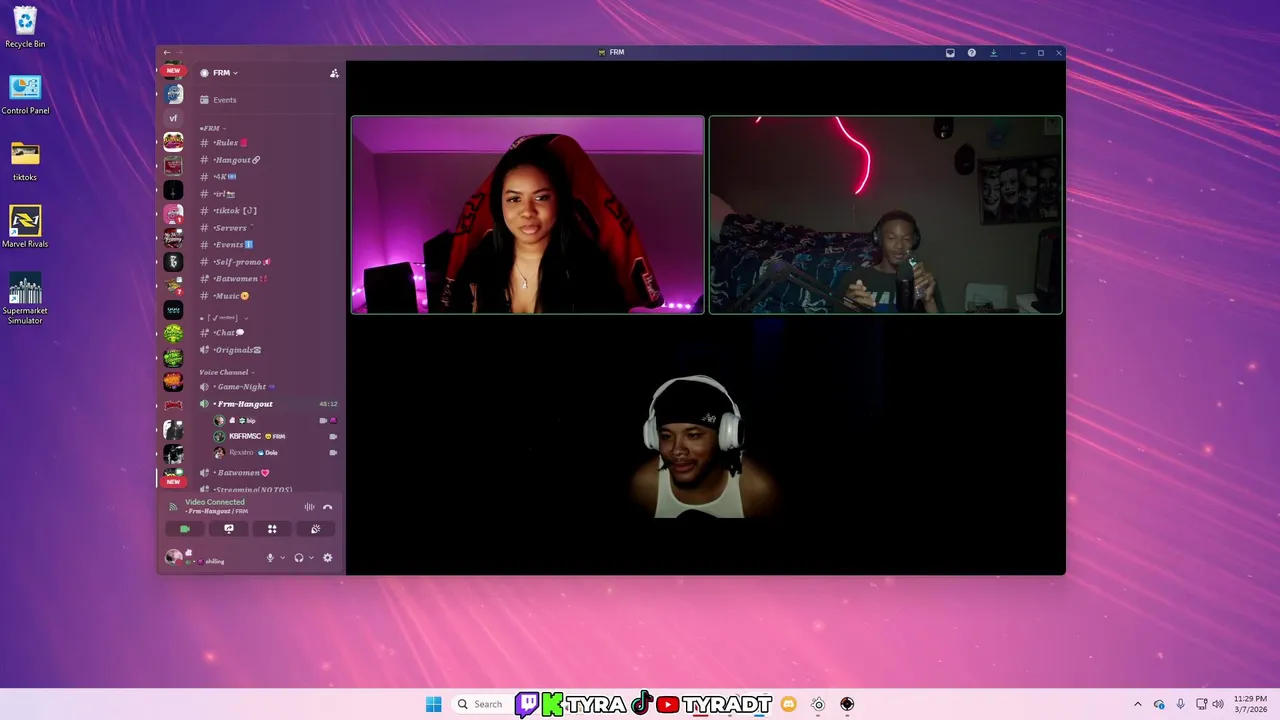Screen dimensions: 1280x720
Task: Start screen sharing in Discord voice panel
Action: pos(229,529)
